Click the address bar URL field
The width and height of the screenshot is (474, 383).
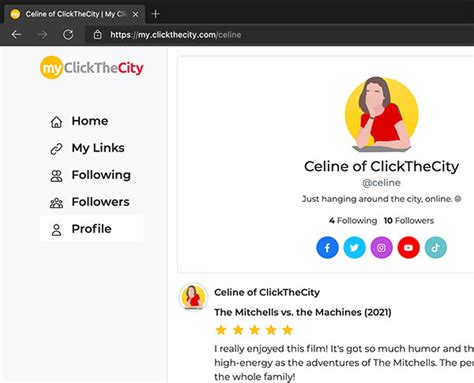coord(279,35)
